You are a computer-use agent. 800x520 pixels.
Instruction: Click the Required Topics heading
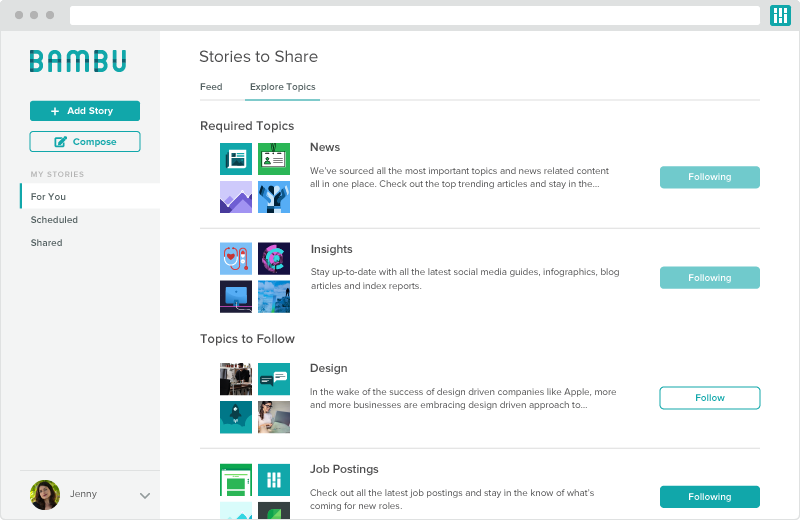pyautogui.click(x=247, y=126)
